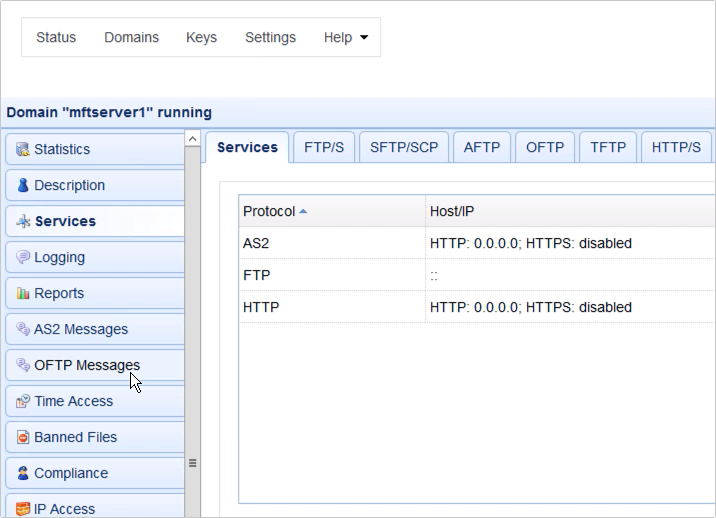Click the Compliance icon
Viewport: 716px width, 518px height.
23,473
